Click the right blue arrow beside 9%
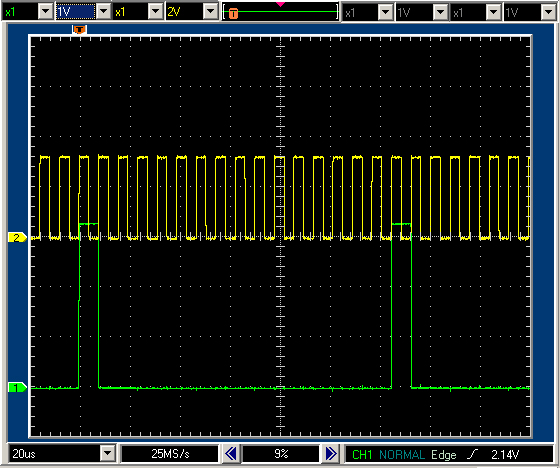This screenshot has width=560, height=468. pyautogui.click(x=331, y=454)
